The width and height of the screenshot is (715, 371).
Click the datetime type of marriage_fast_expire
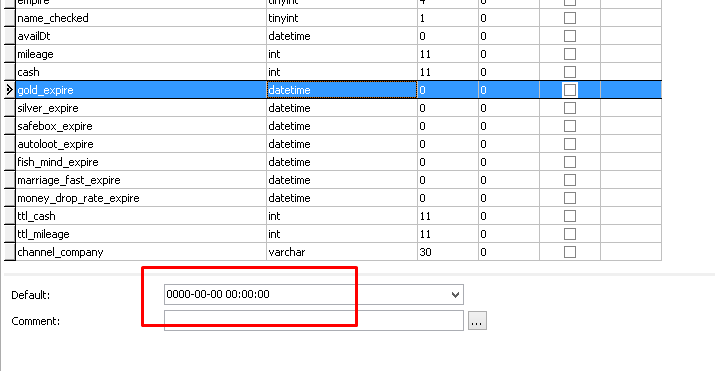pos(289,180)
